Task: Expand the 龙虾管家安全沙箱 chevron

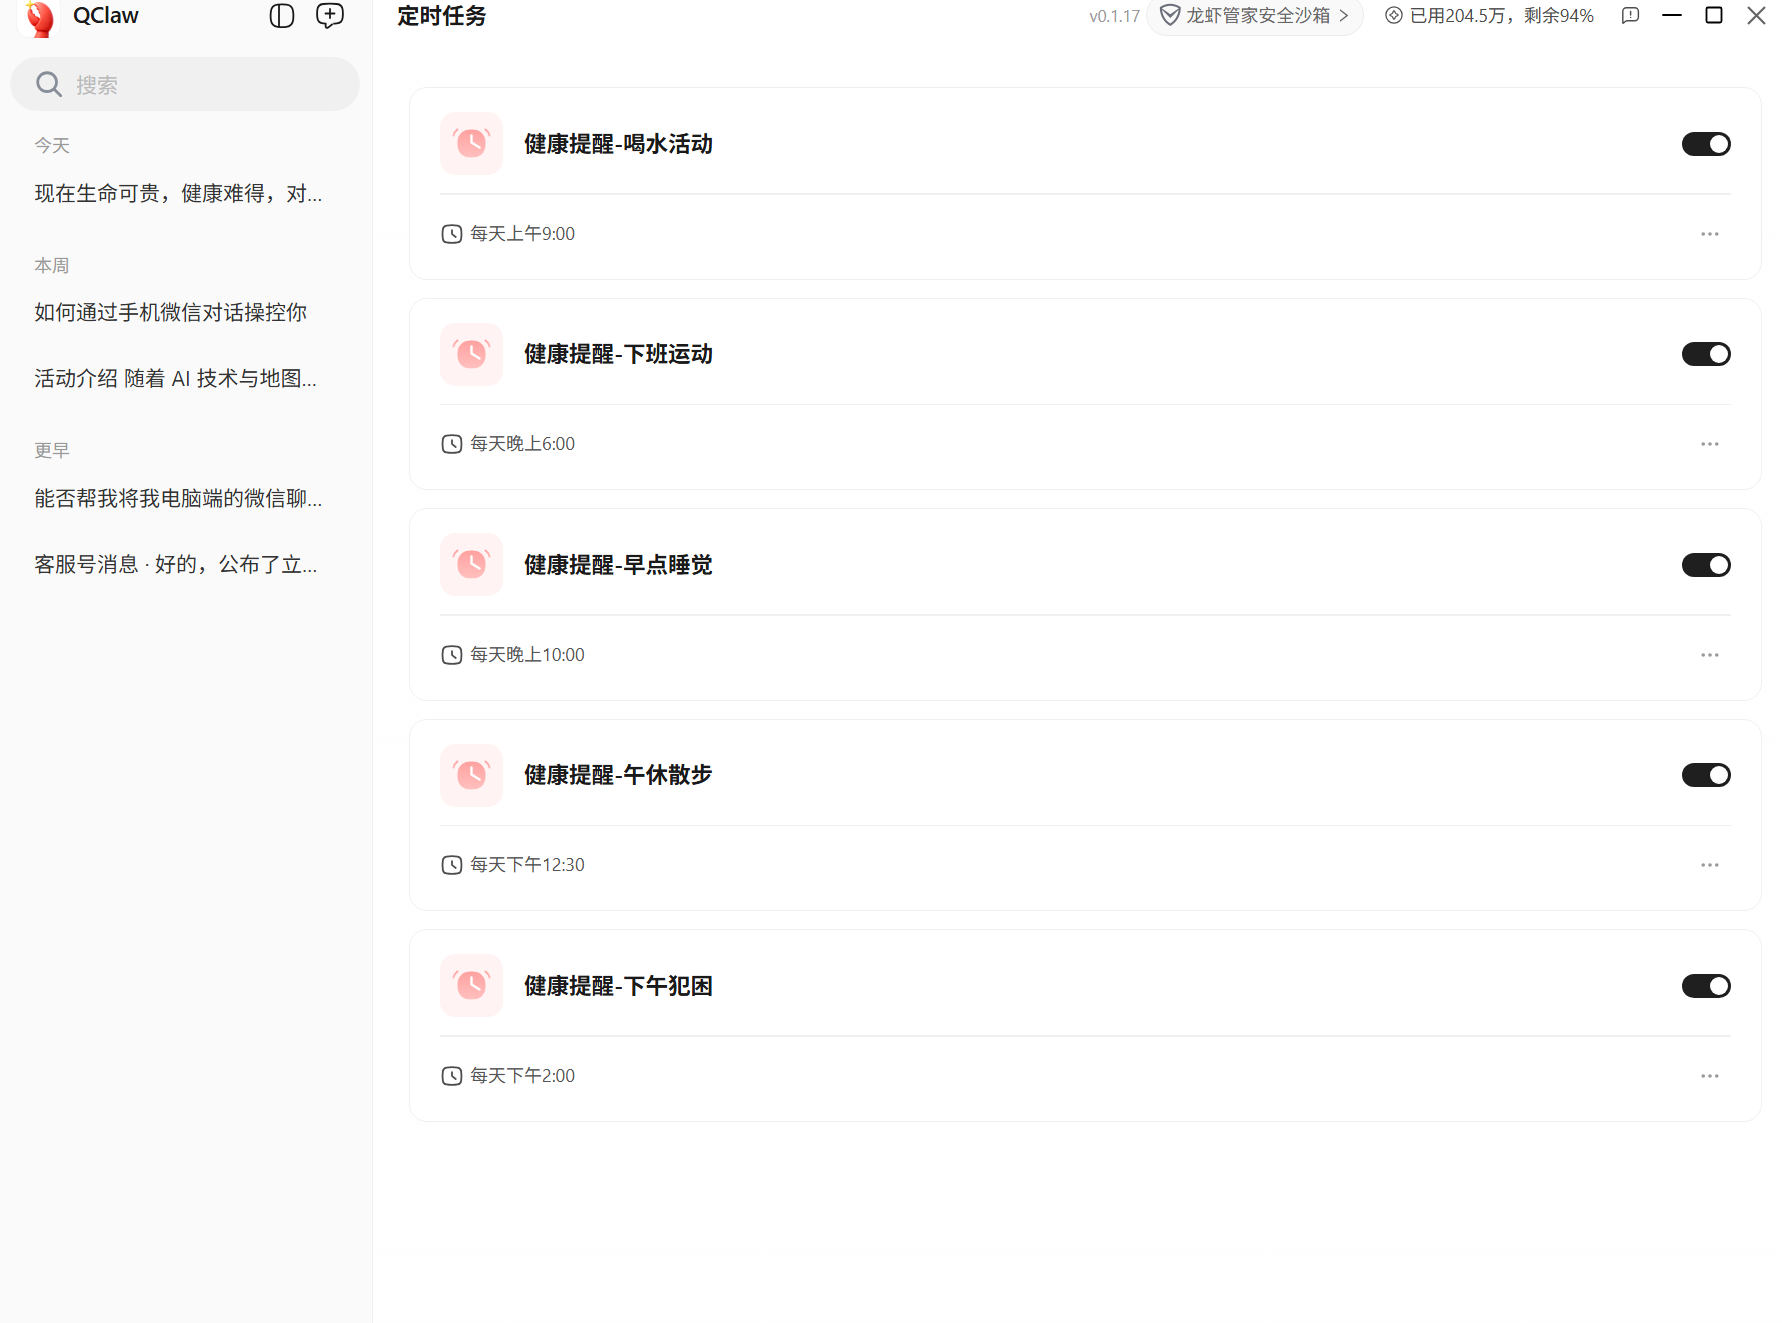Action: coord(1344,16)
